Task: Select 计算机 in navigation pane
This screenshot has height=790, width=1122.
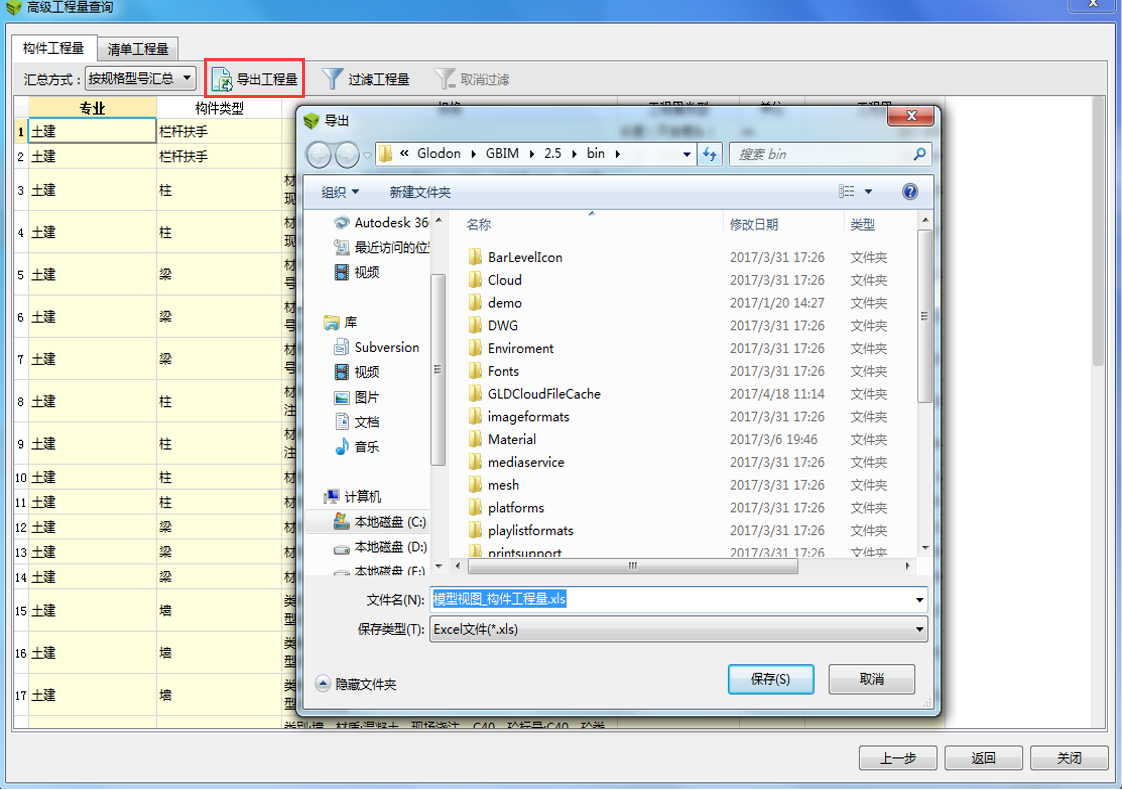Action: point(352,497)
